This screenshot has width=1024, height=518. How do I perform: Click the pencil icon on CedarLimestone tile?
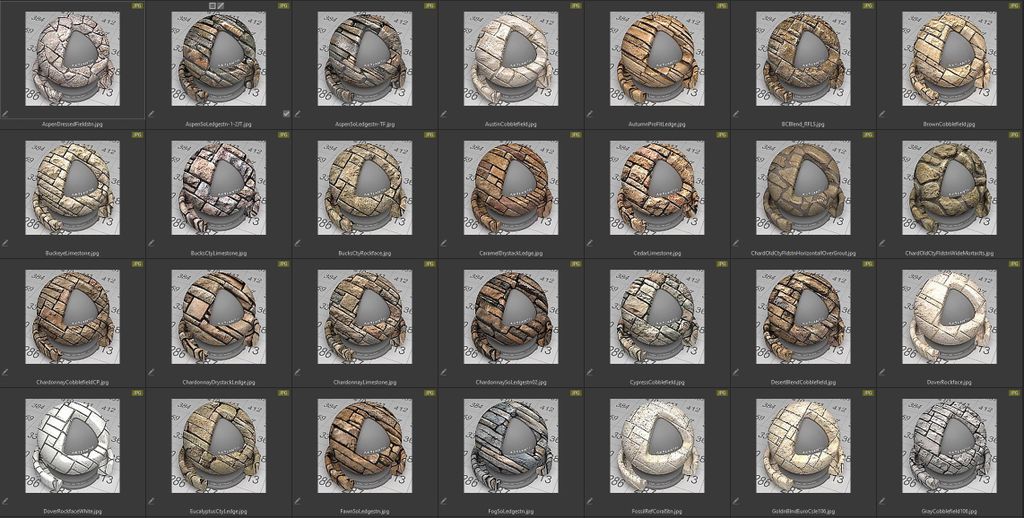coord(591,242)
